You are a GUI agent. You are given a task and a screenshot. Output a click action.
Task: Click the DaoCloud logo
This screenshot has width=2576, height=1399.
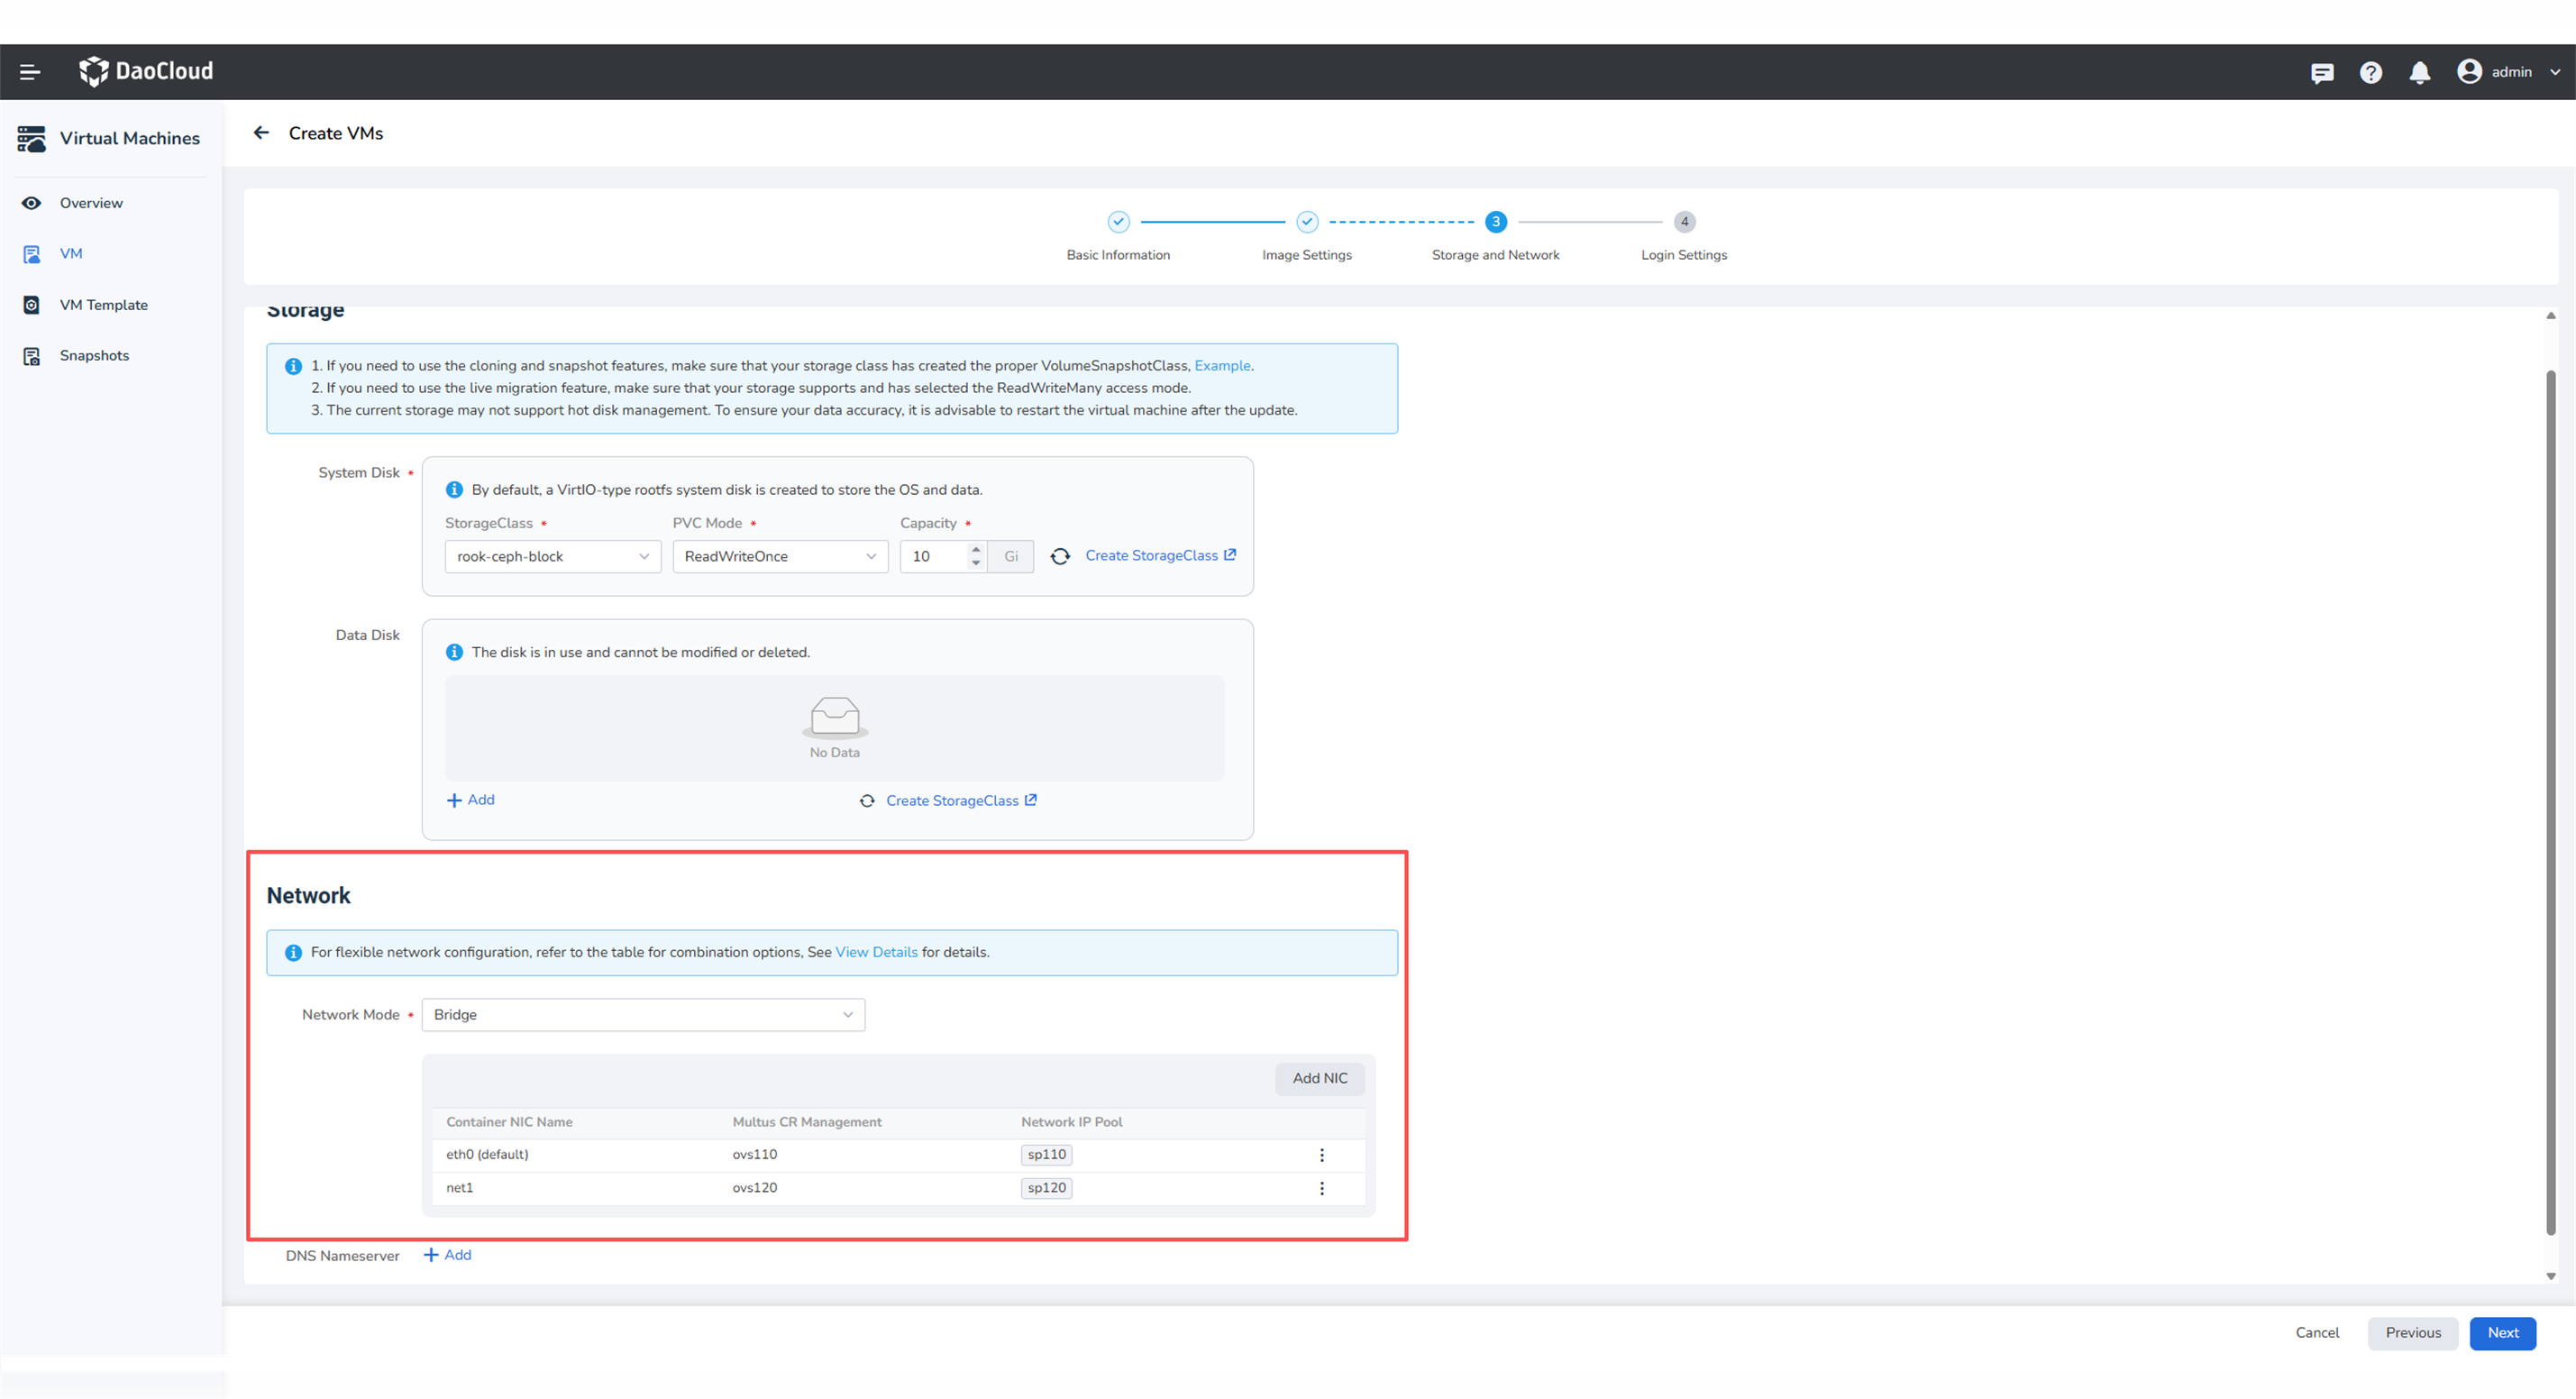click(146, 71)
